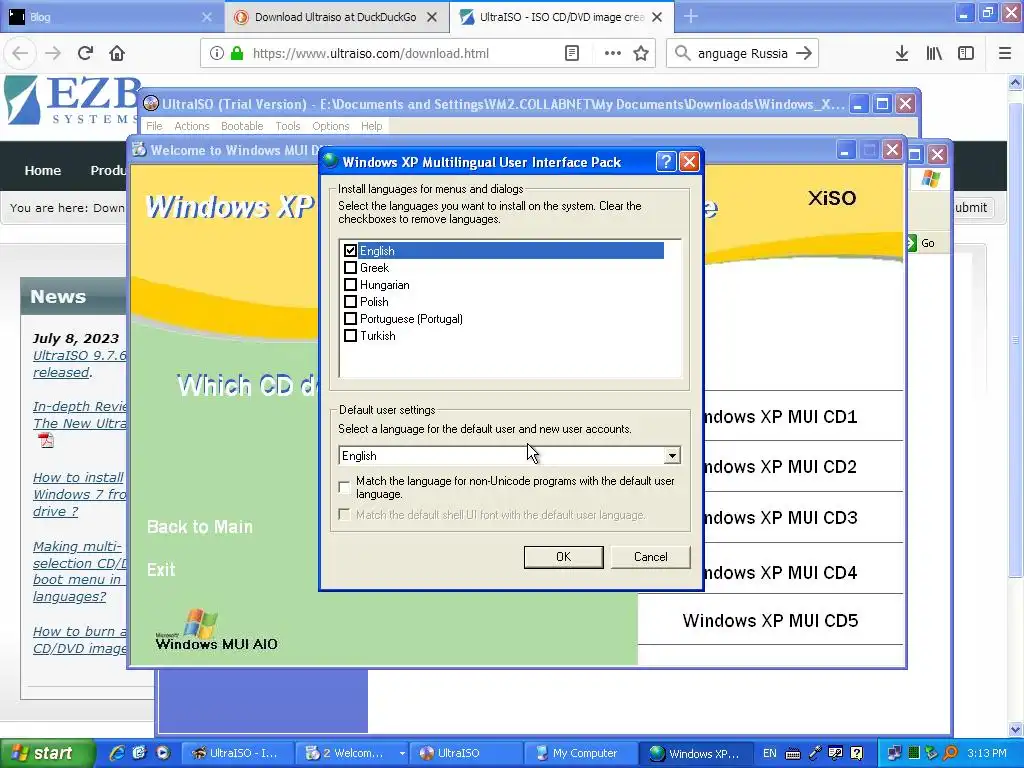Open the Tools menu in UltraISO
Viewport: 1024px width, 768px height.
tap(287, 126)
